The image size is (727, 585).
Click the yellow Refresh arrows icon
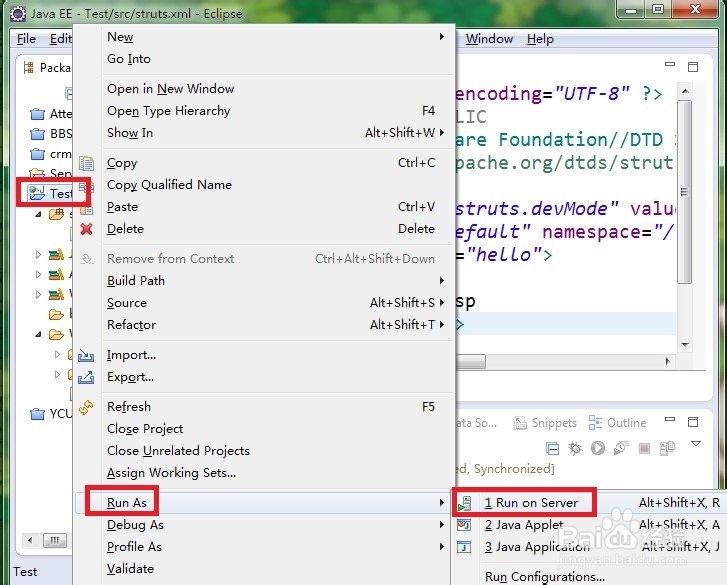point(86,407)
